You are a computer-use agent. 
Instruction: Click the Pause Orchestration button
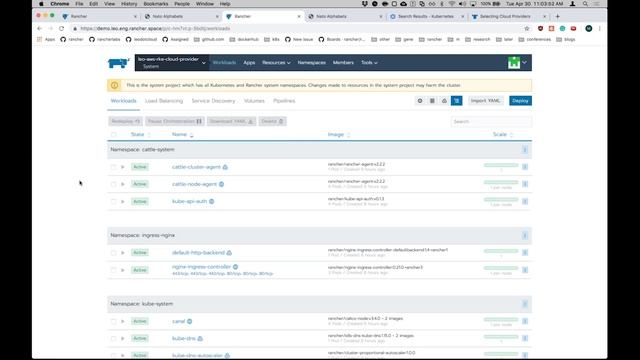tap(175, 121)
